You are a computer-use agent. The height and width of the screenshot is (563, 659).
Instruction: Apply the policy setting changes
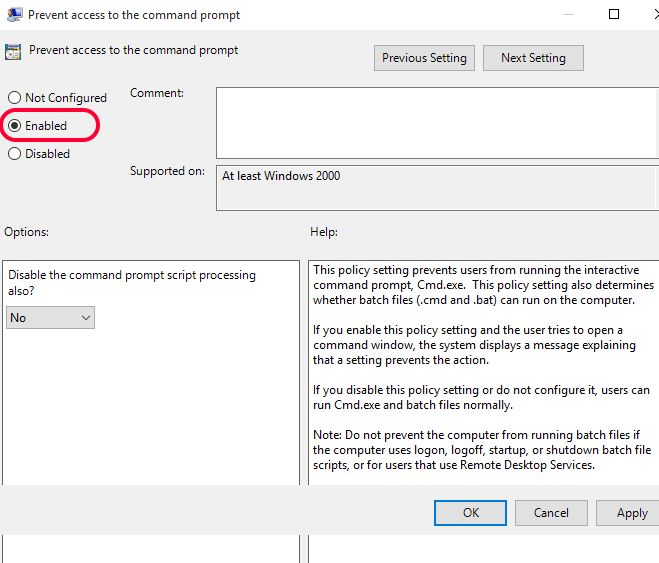(x=631, y=513)
